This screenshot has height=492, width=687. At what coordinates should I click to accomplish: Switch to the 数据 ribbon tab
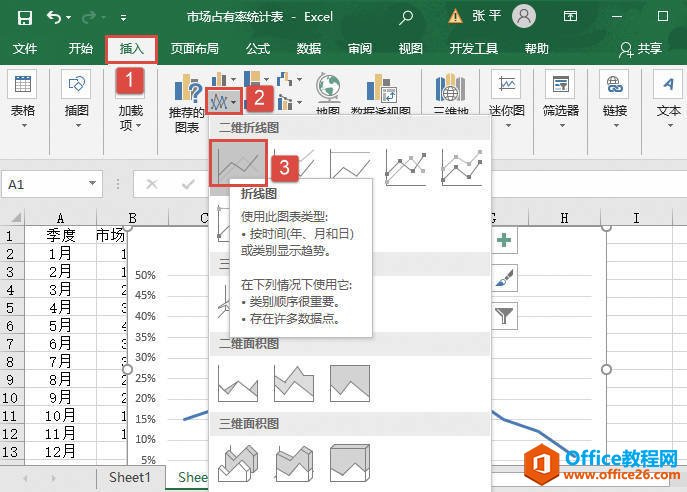[x=309, y=48]
